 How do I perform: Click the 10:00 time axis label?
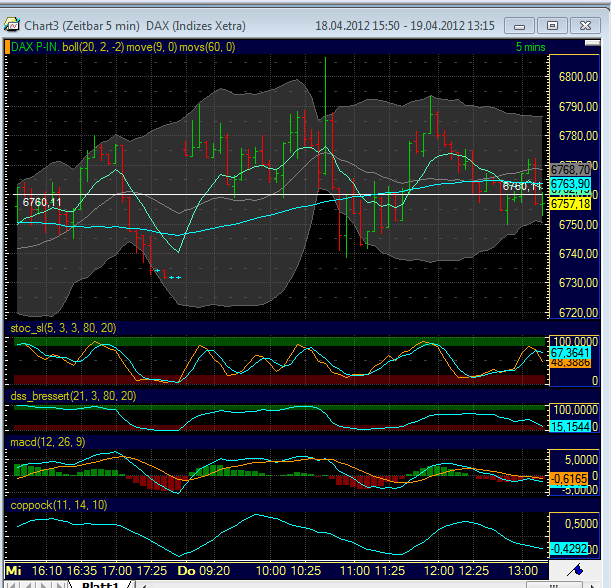(271, 571)
